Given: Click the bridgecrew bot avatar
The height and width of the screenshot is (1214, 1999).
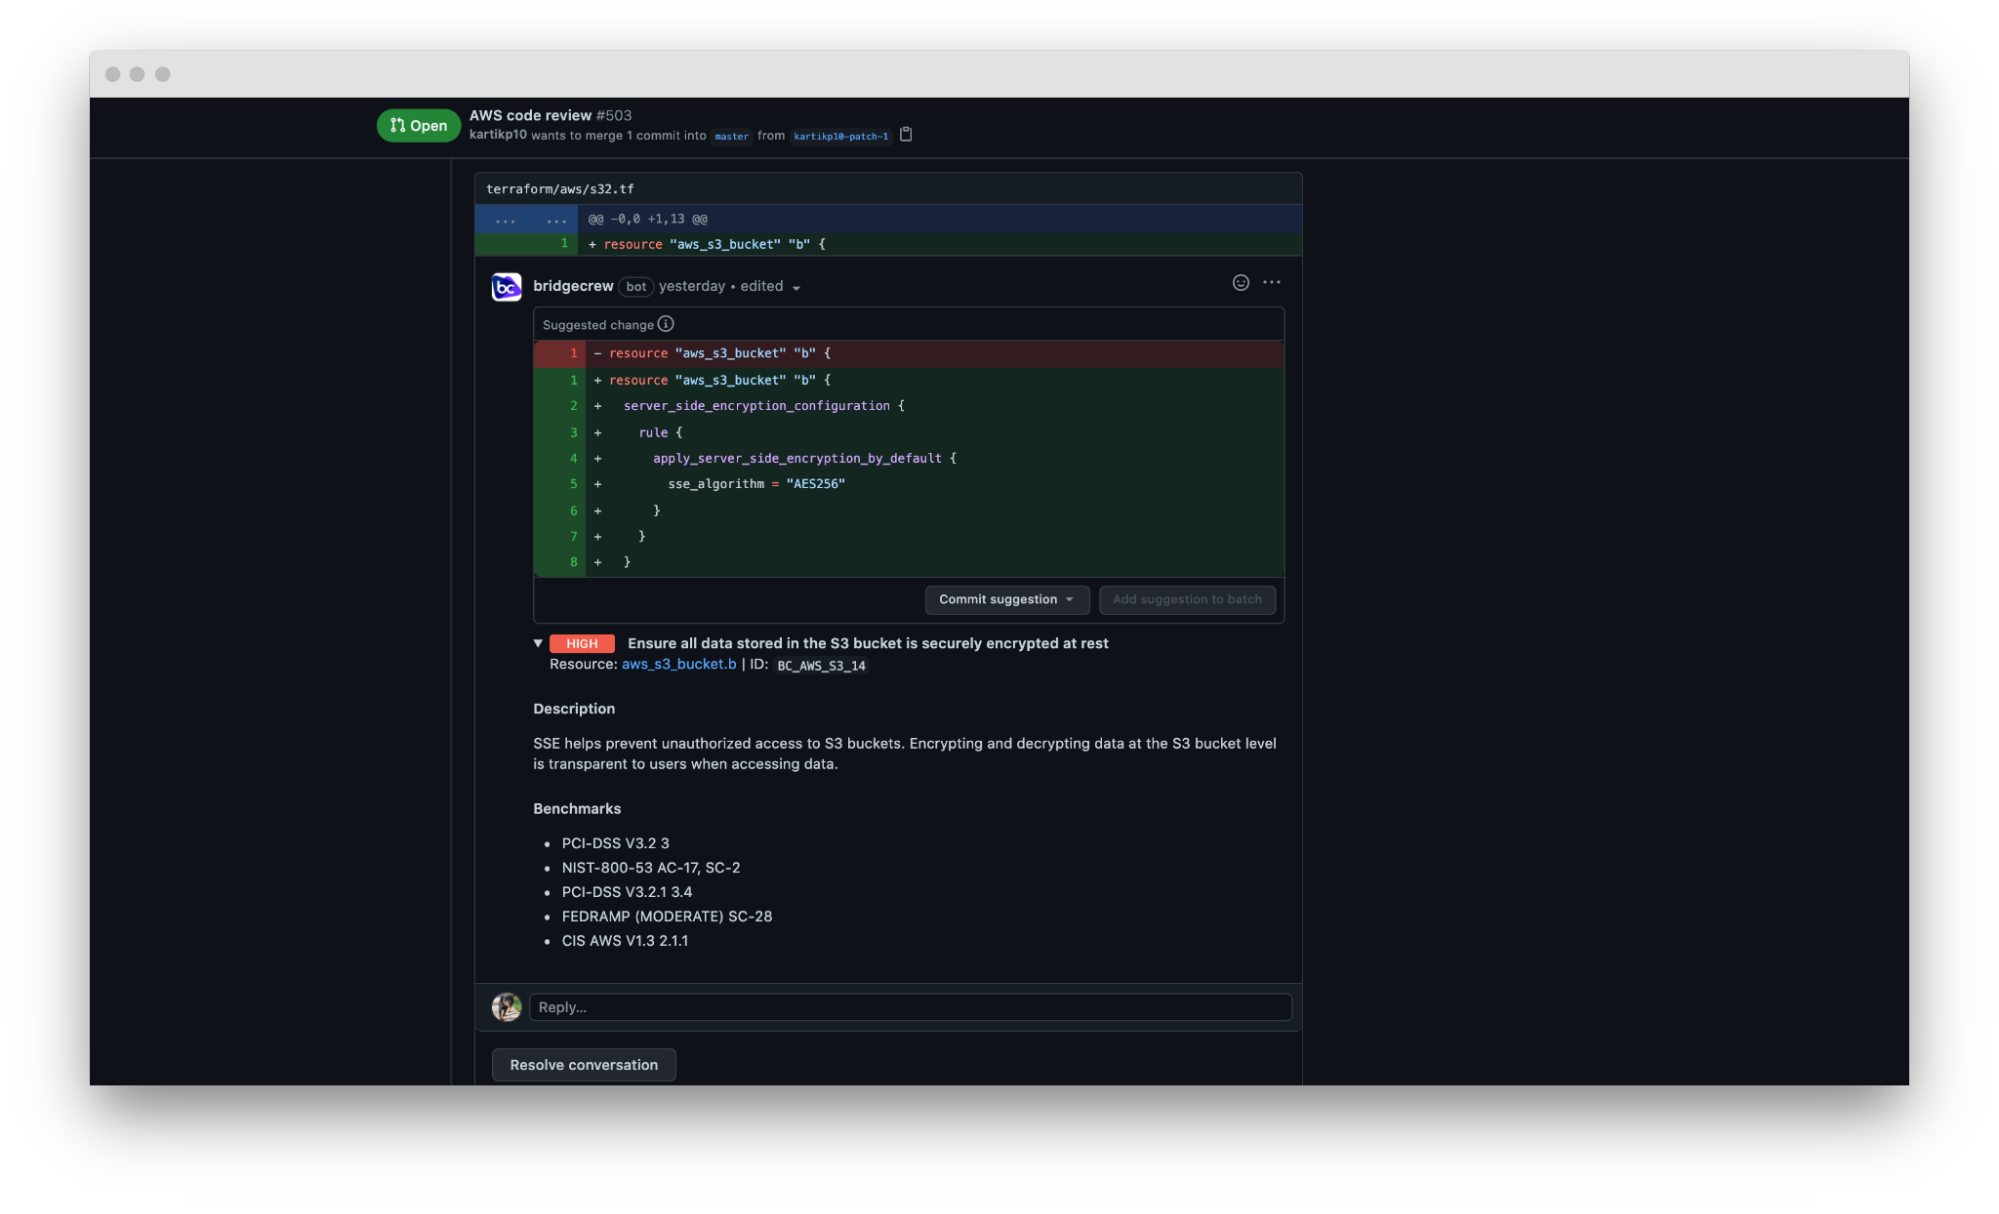Looking at the screenshot, I should coord(506,287).
